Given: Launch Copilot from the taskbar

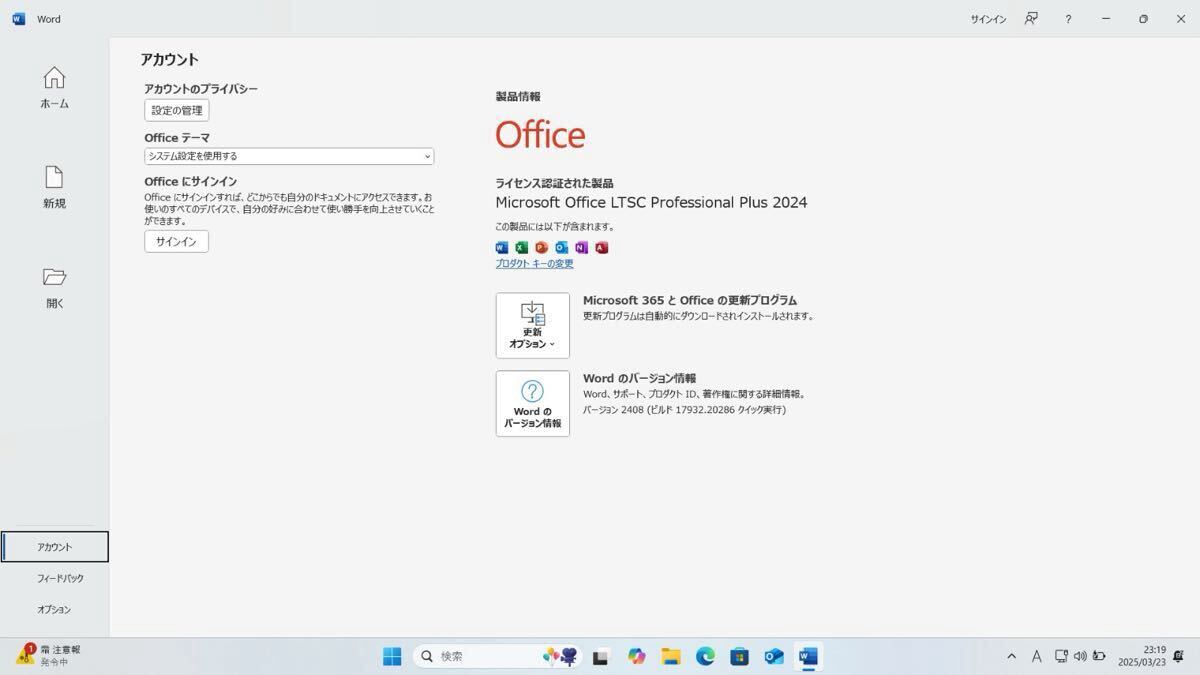Looking at the screenshot, I should tap(637, 656).
